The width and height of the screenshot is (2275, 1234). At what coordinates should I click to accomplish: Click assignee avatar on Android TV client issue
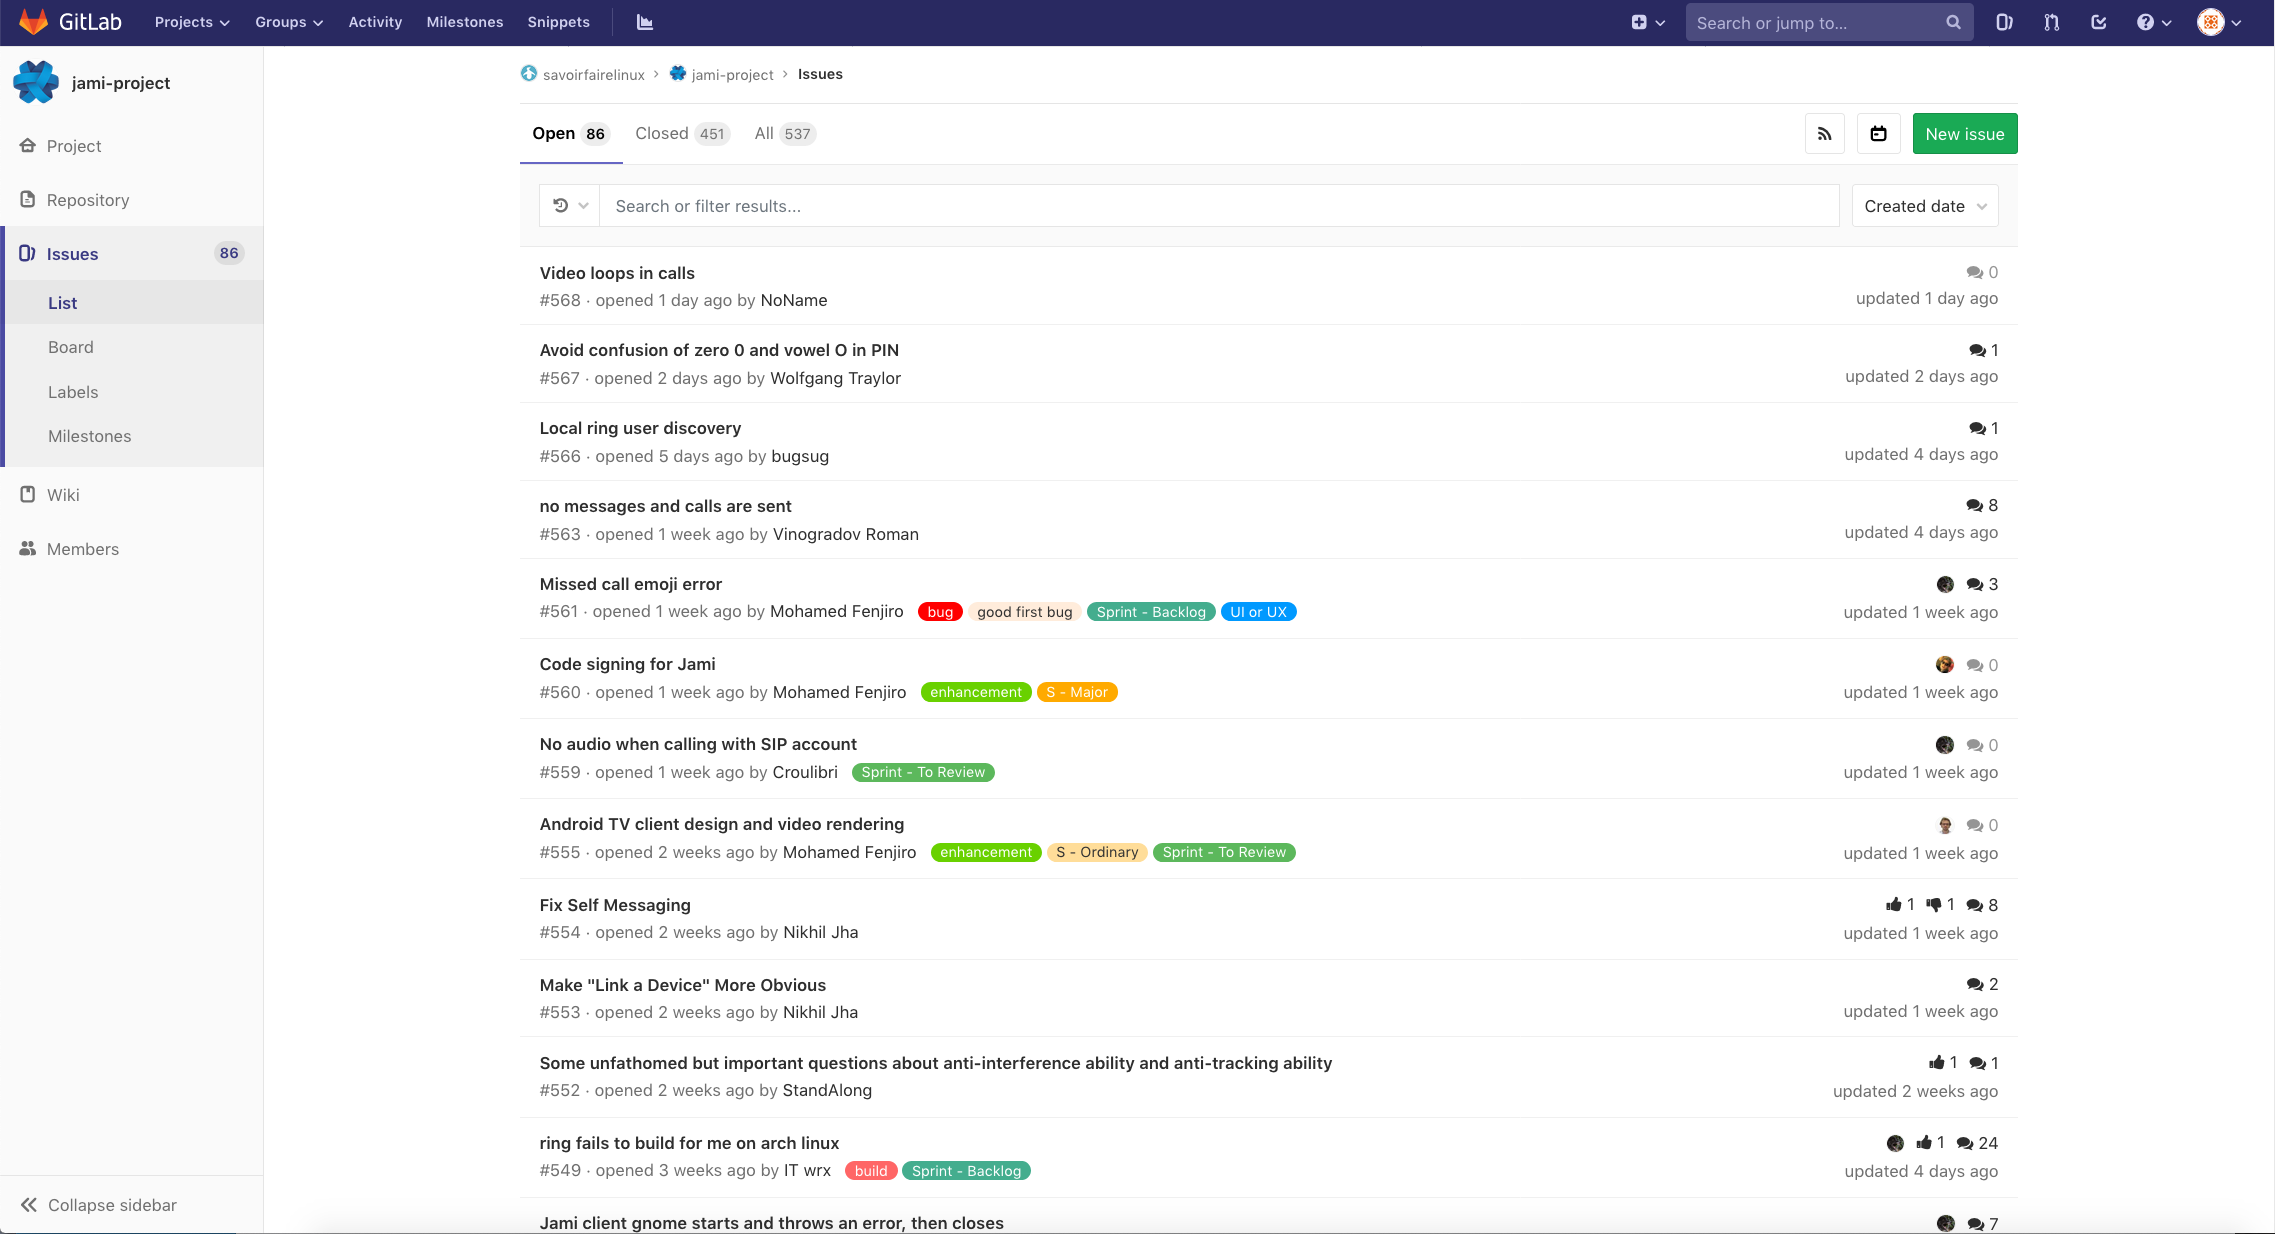[1945, 825]
